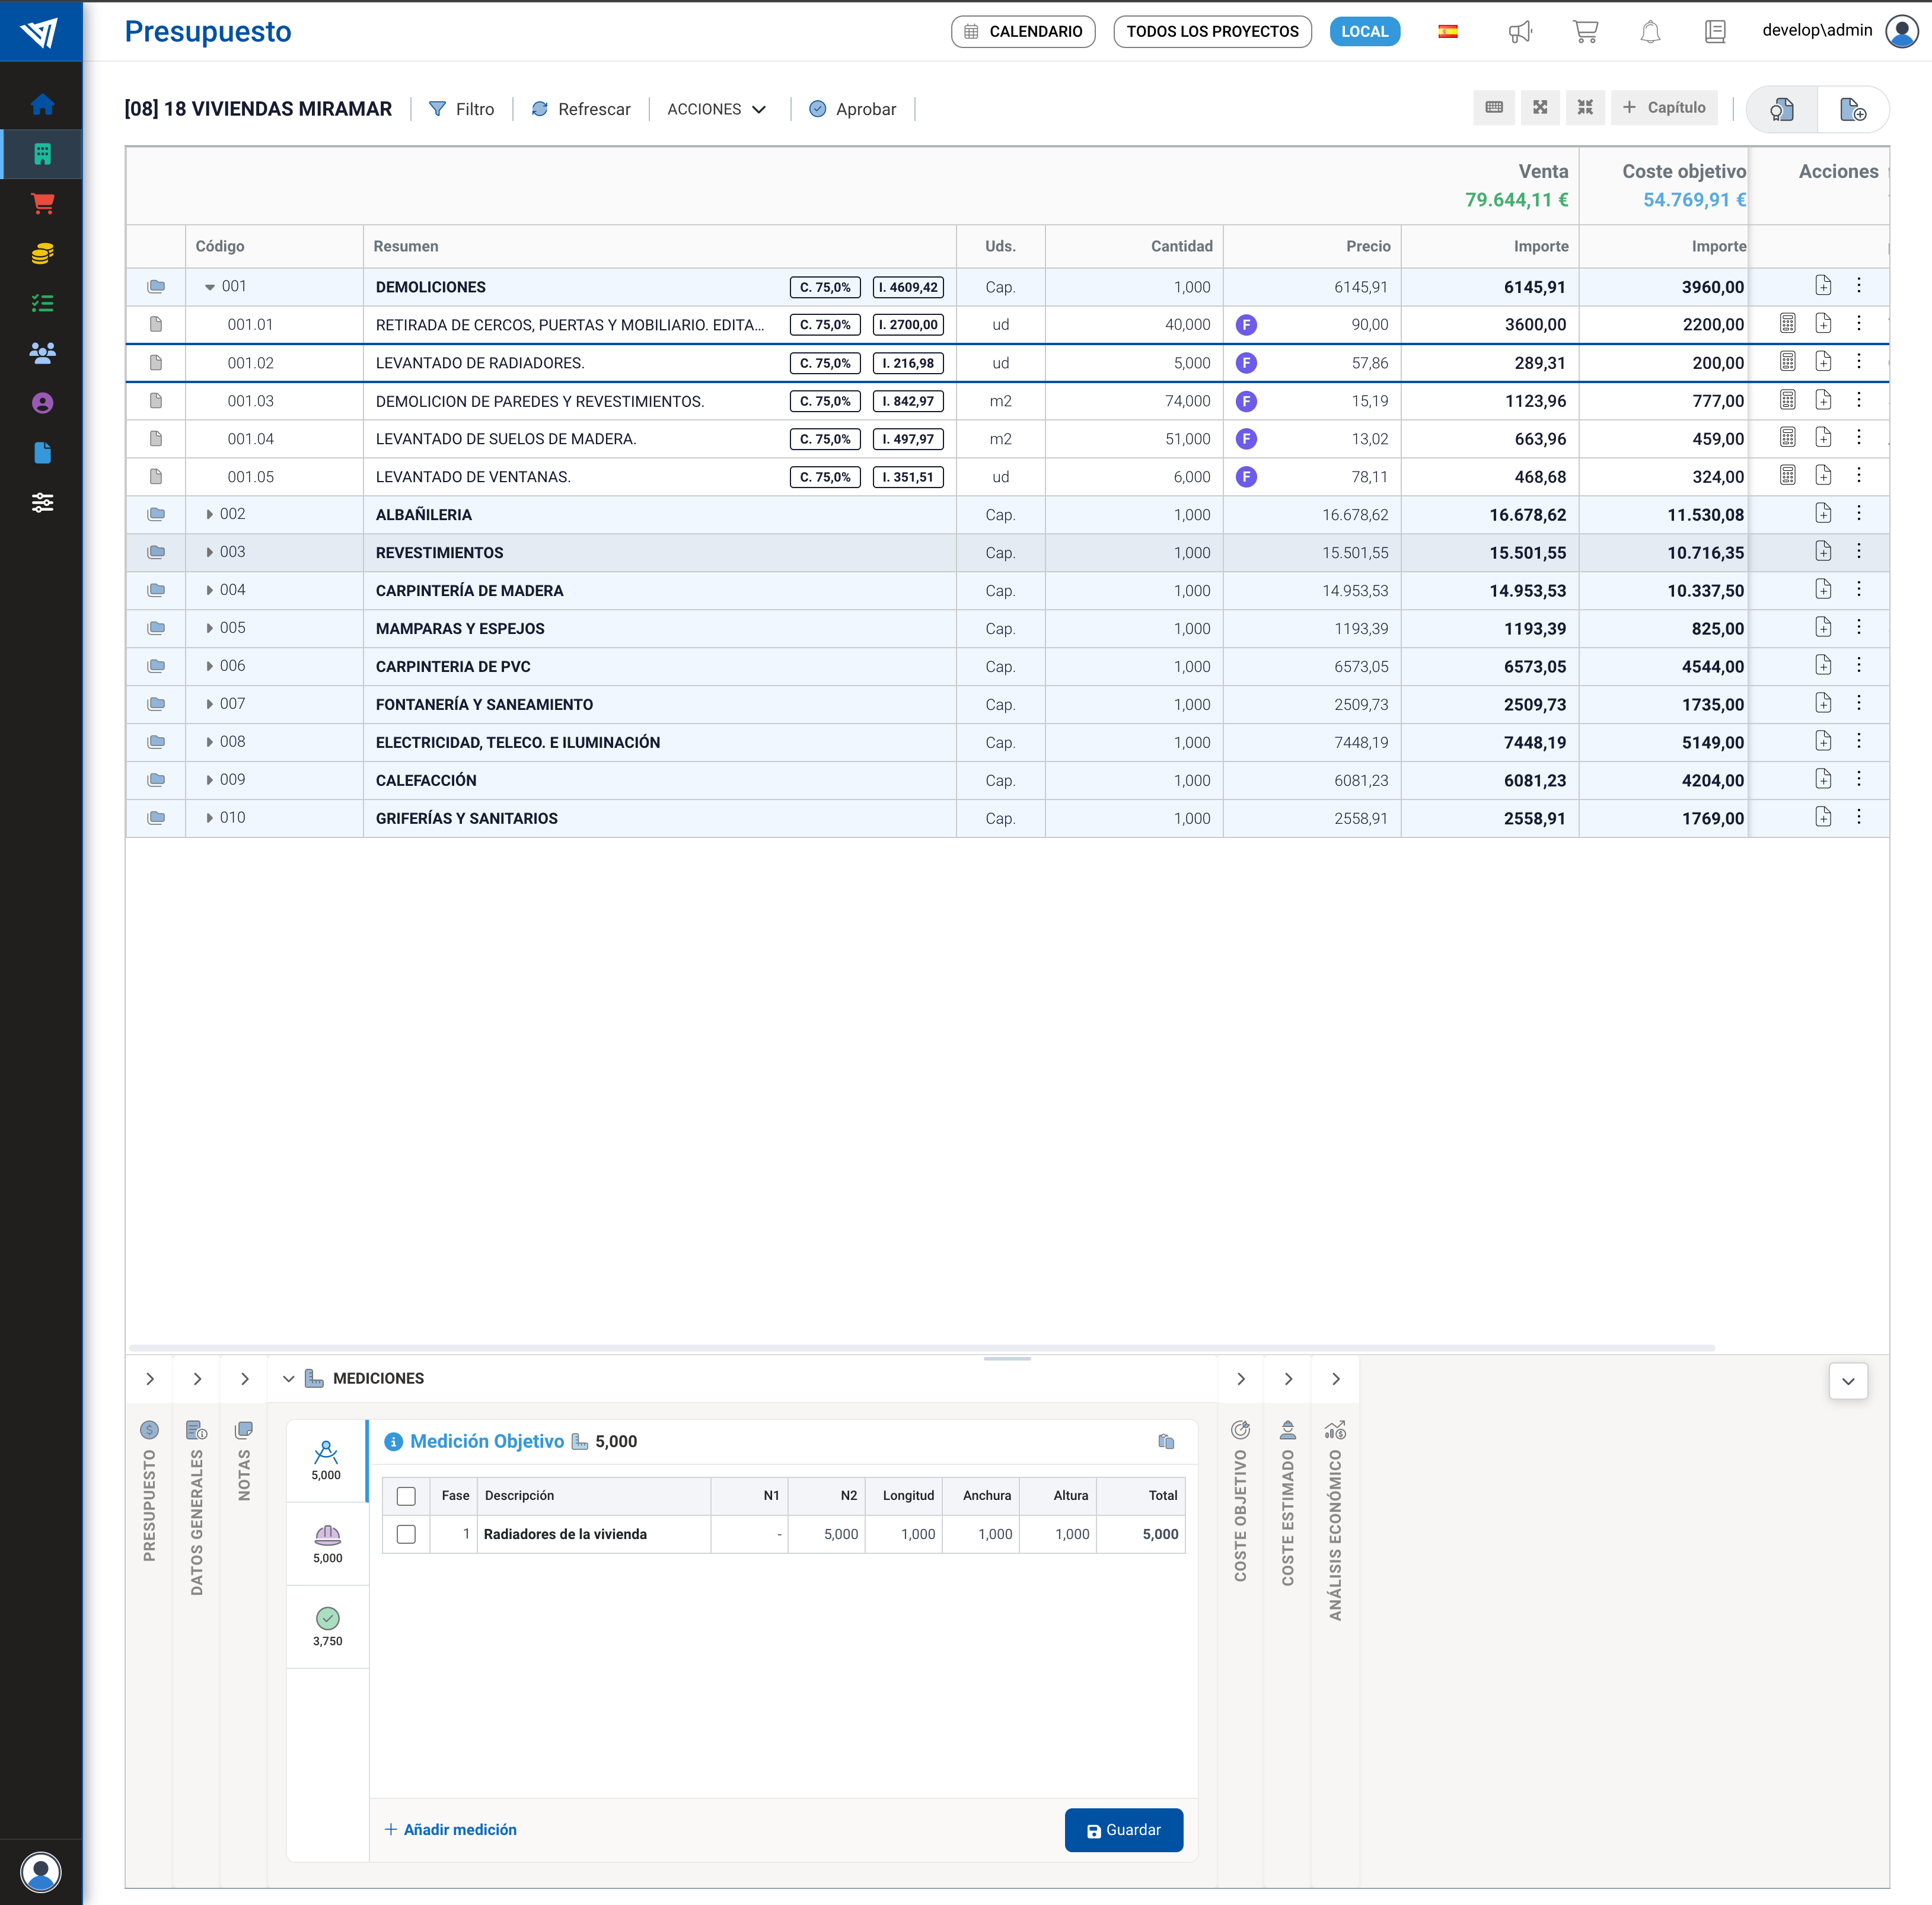Toggle the select-all checkbox in measurements header
The height and width of the screenshot is (1905, 1932).
tap(406, 1496)
